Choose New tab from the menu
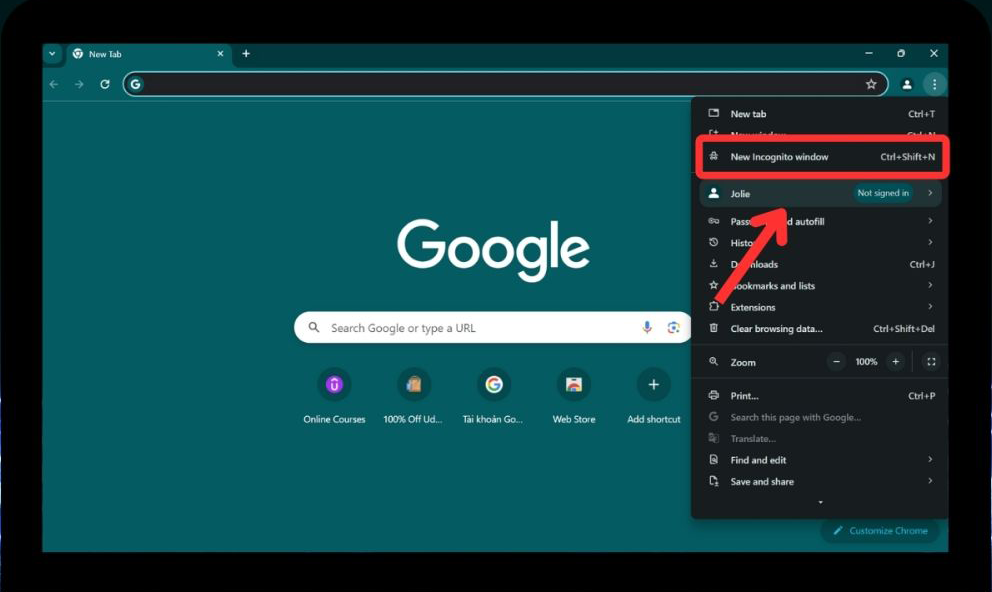The image size is (992, 592). (821, 114)
